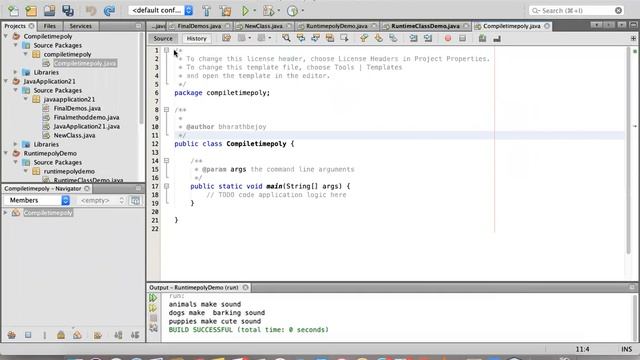Image resolution: width=640 pixels, height=360 pixels.
Task: Expand Libraries under Compiletimepoly project
Action: tap(16, 72)
